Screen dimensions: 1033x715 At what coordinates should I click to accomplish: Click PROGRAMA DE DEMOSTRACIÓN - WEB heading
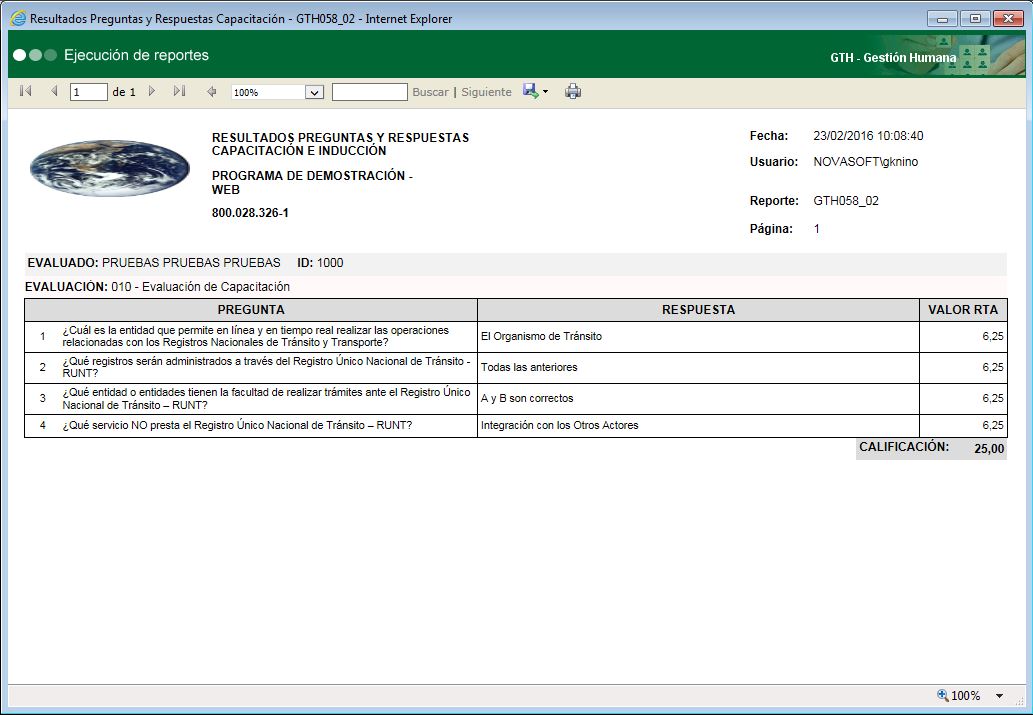click(312, 183)
